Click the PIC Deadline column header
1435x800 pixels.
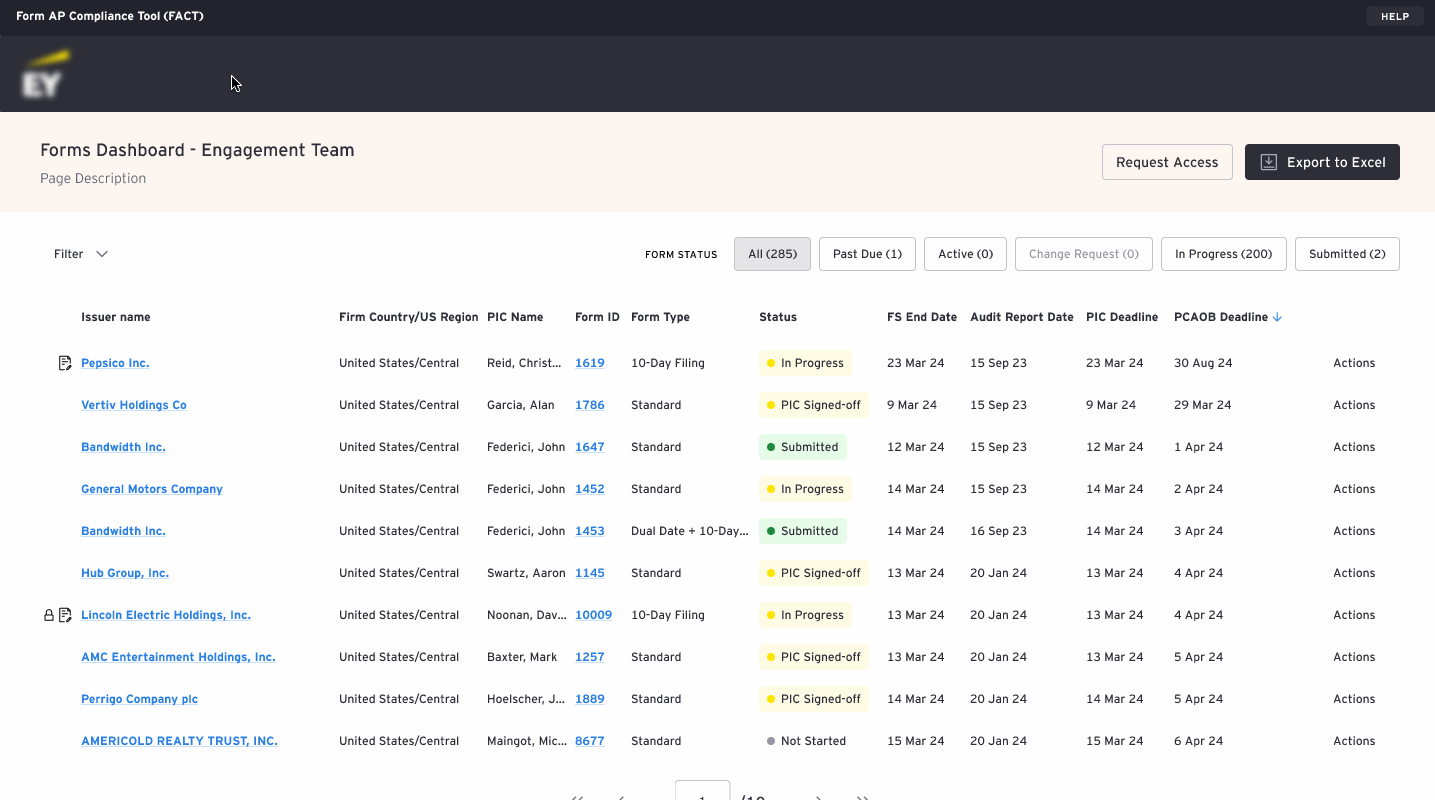coord(1122,317)
